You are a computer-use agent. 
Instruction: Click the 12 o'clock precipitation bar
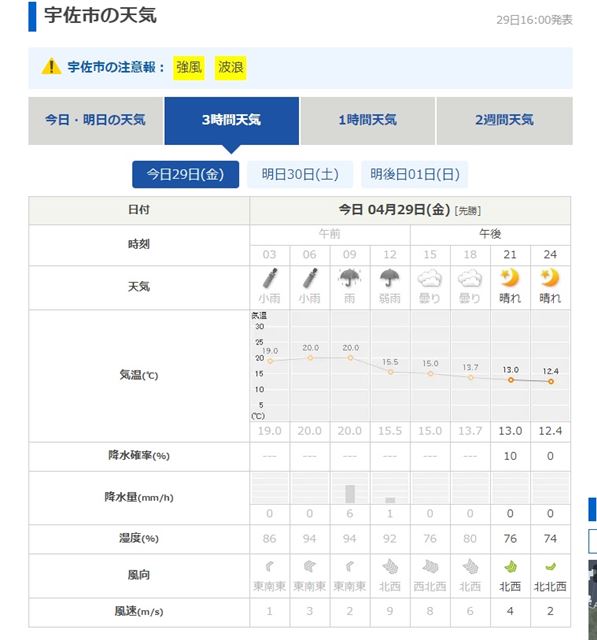pos(390,500)
